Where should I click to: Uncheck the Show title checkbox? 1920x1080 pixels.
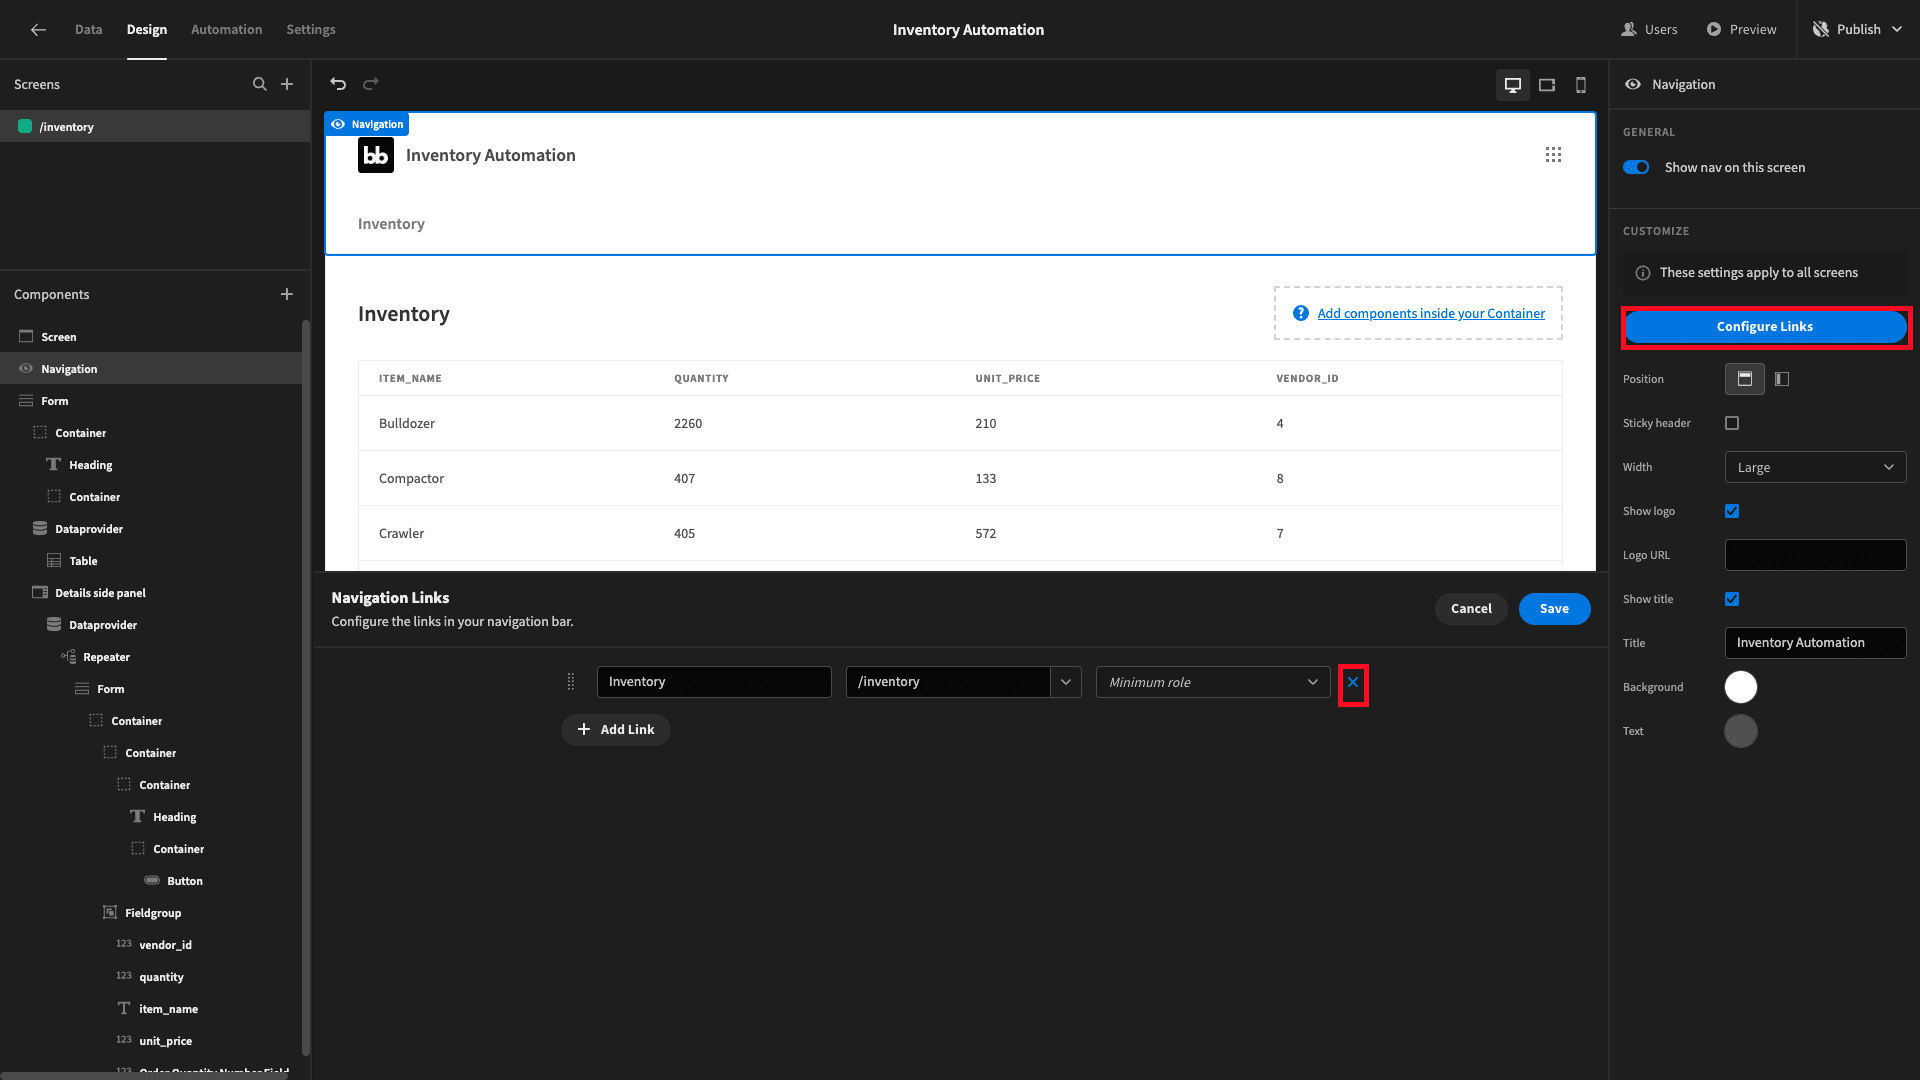point(1732,599)
